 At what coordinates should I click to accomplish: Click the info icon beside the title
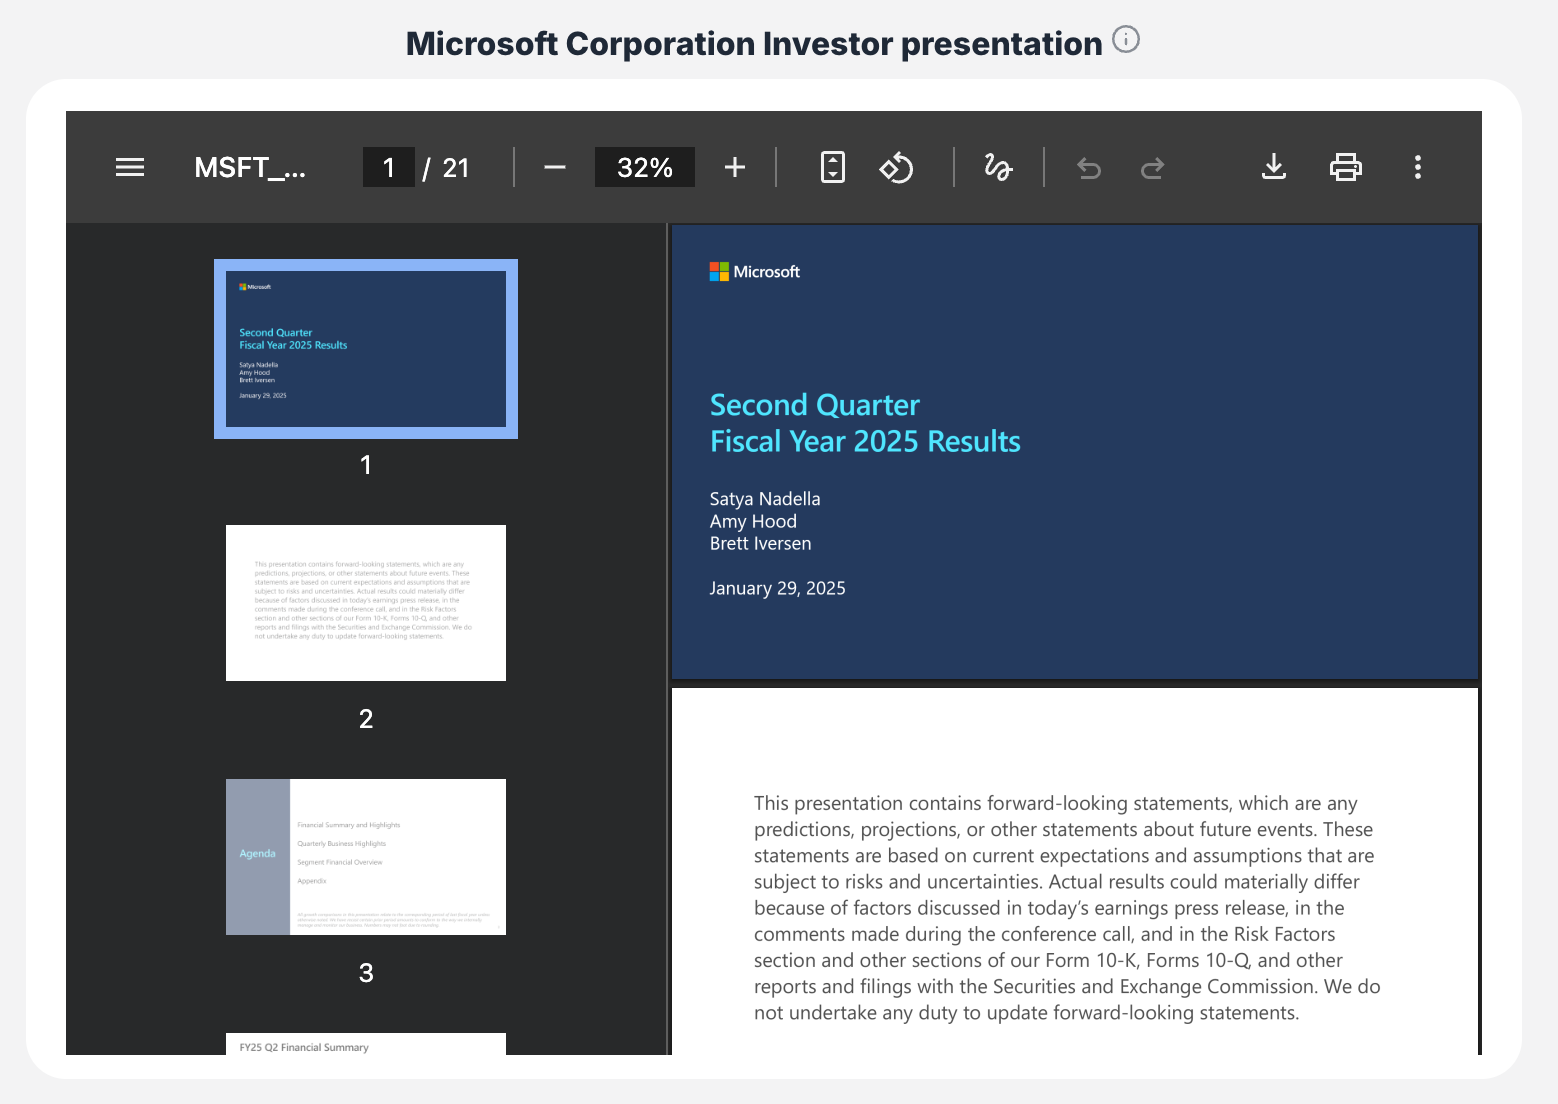(1126, 40)
